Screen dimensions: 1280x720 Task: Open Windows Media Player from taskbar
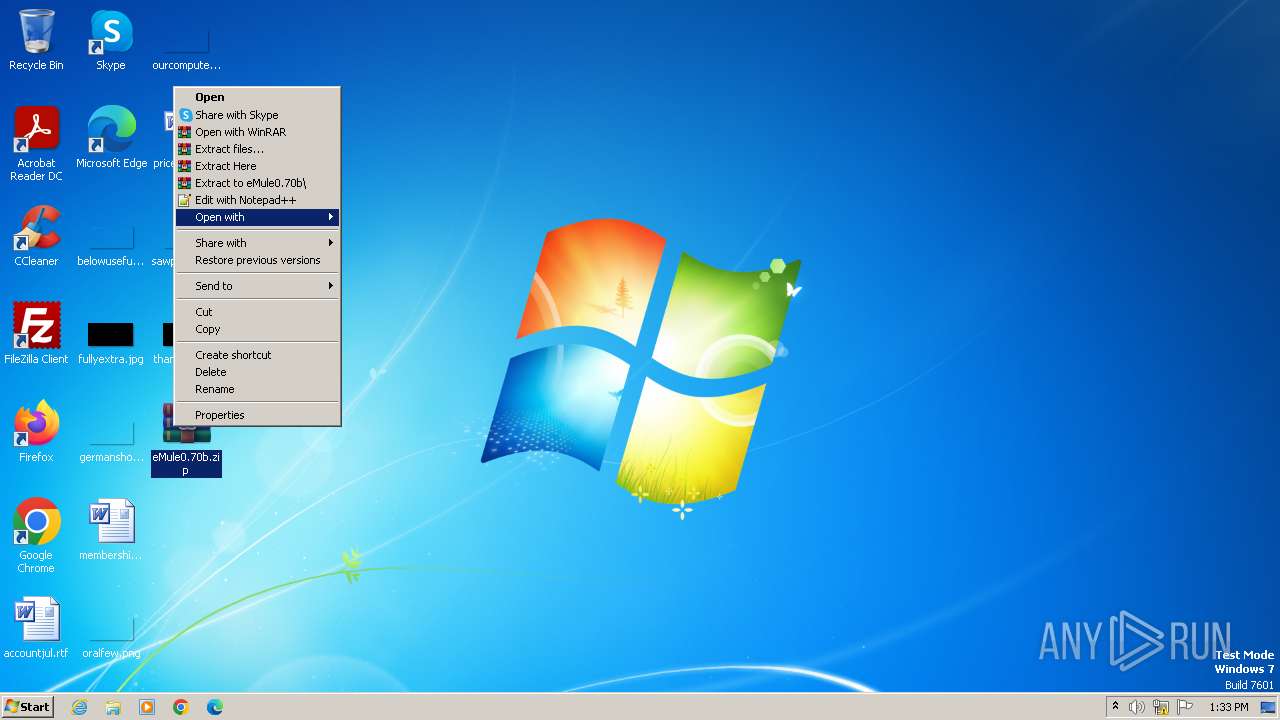click(x=147, y=707)
